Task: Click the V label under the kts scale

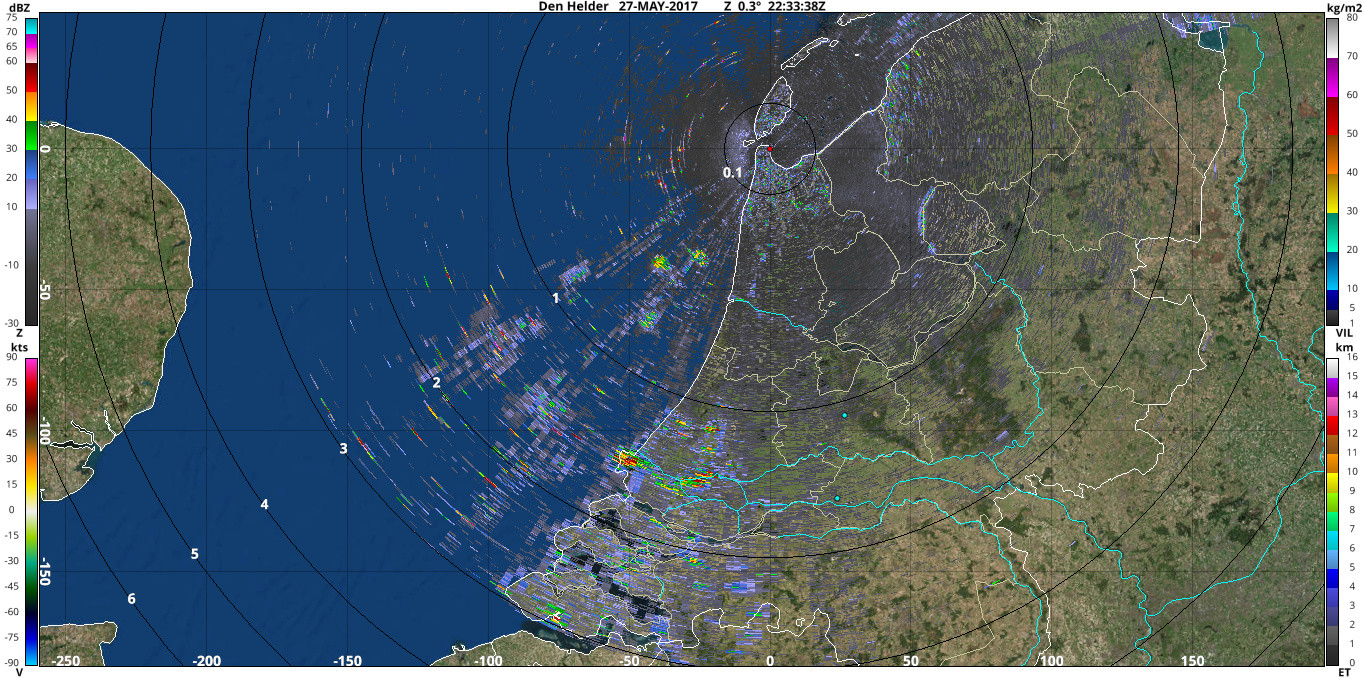Action: [20, 672]
